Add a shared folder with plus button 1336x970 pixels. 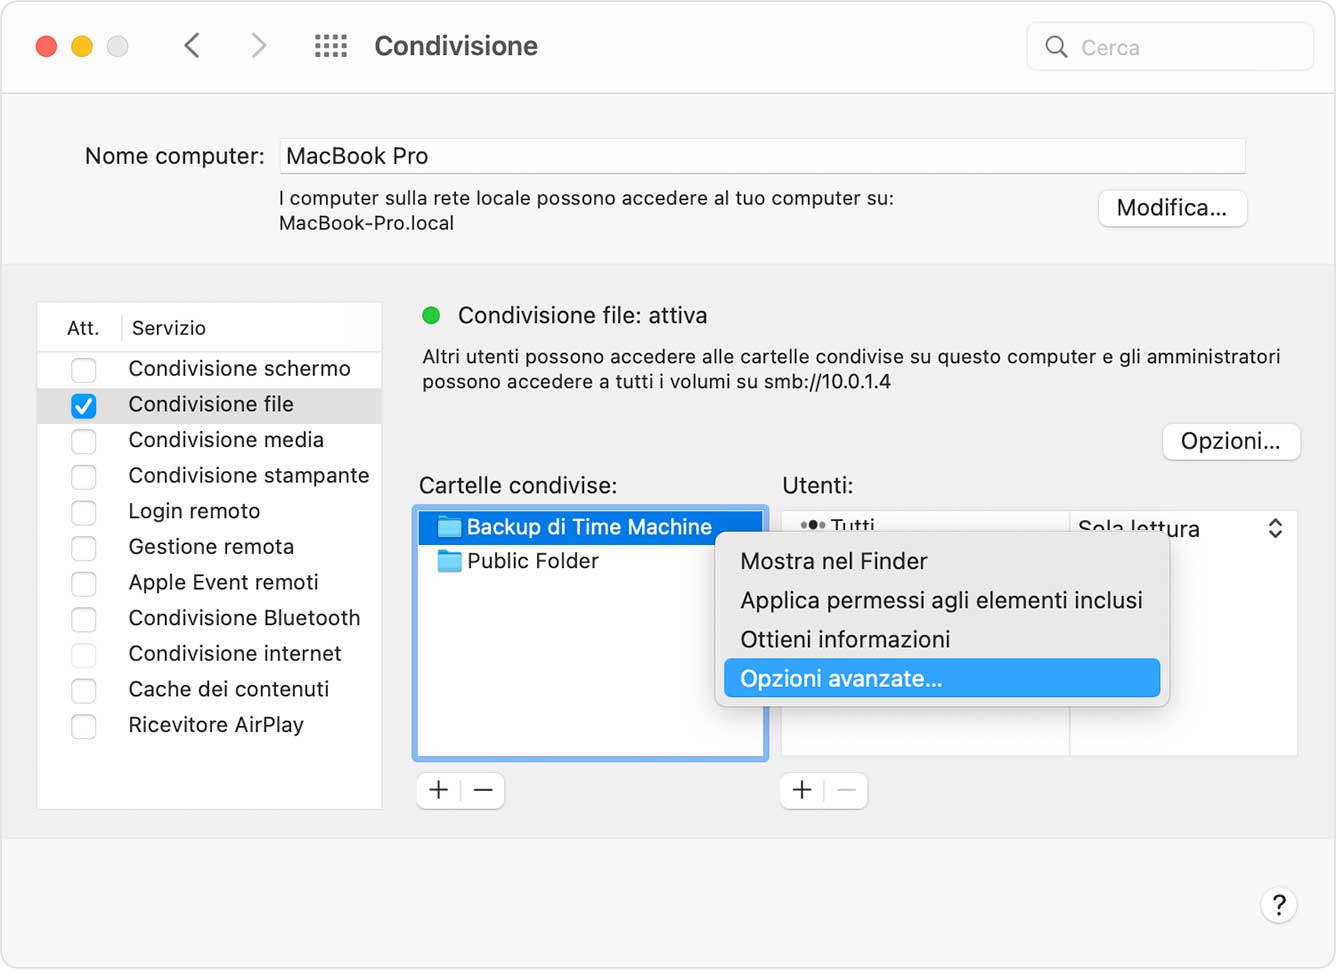[438, 790]
